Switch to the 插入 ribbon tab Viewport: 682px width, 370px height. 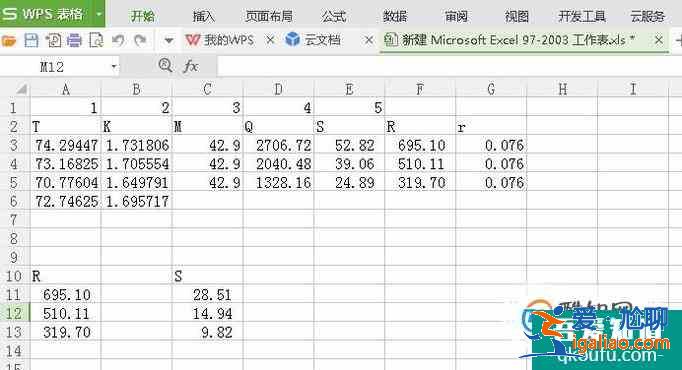[204, 17]
